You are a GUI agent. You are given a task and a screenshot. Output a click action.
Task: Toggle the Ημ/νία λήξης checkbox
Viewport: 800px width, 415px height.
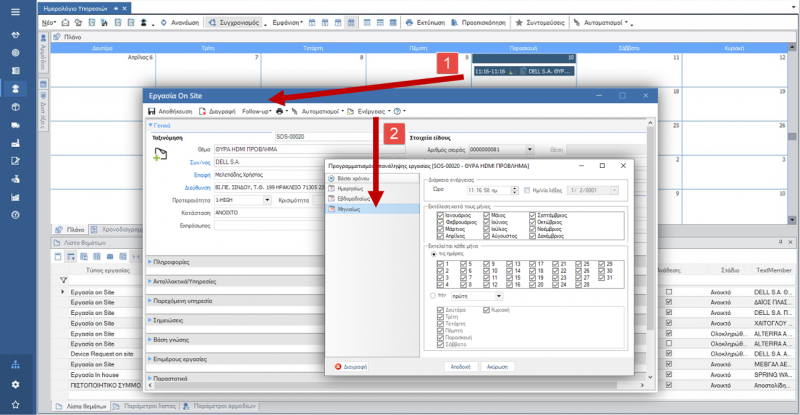click(x=527, y=190)
